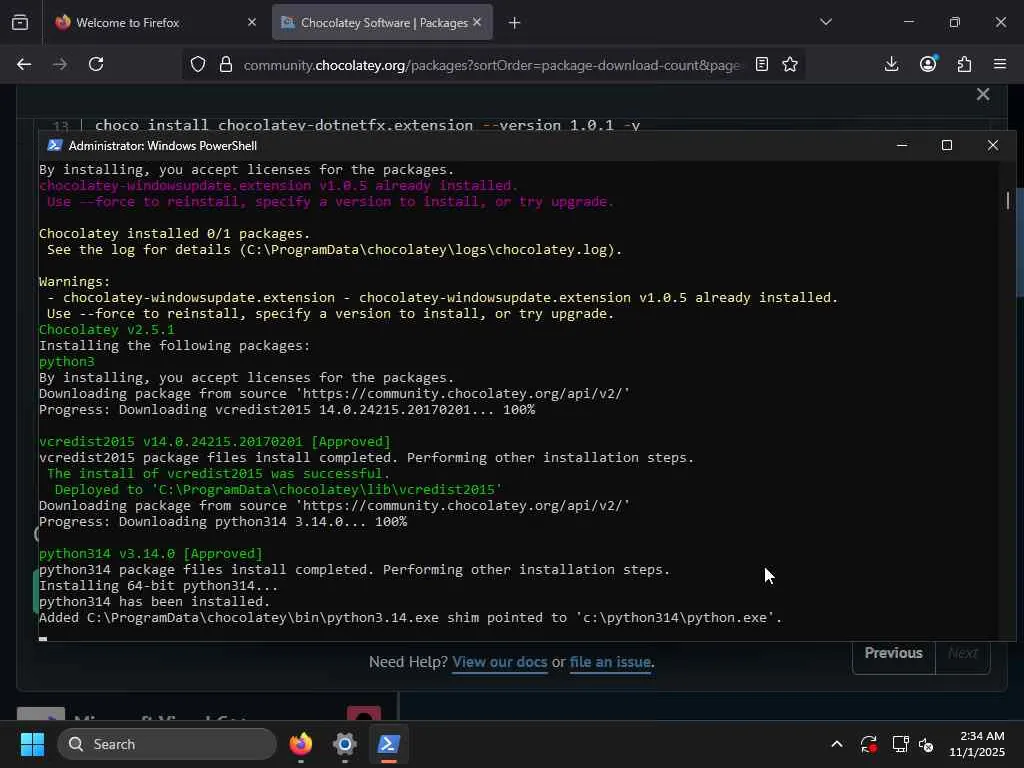Close the install script dialog on webpage
This screenshot has width=1024, height=768.
coord(983,94)
